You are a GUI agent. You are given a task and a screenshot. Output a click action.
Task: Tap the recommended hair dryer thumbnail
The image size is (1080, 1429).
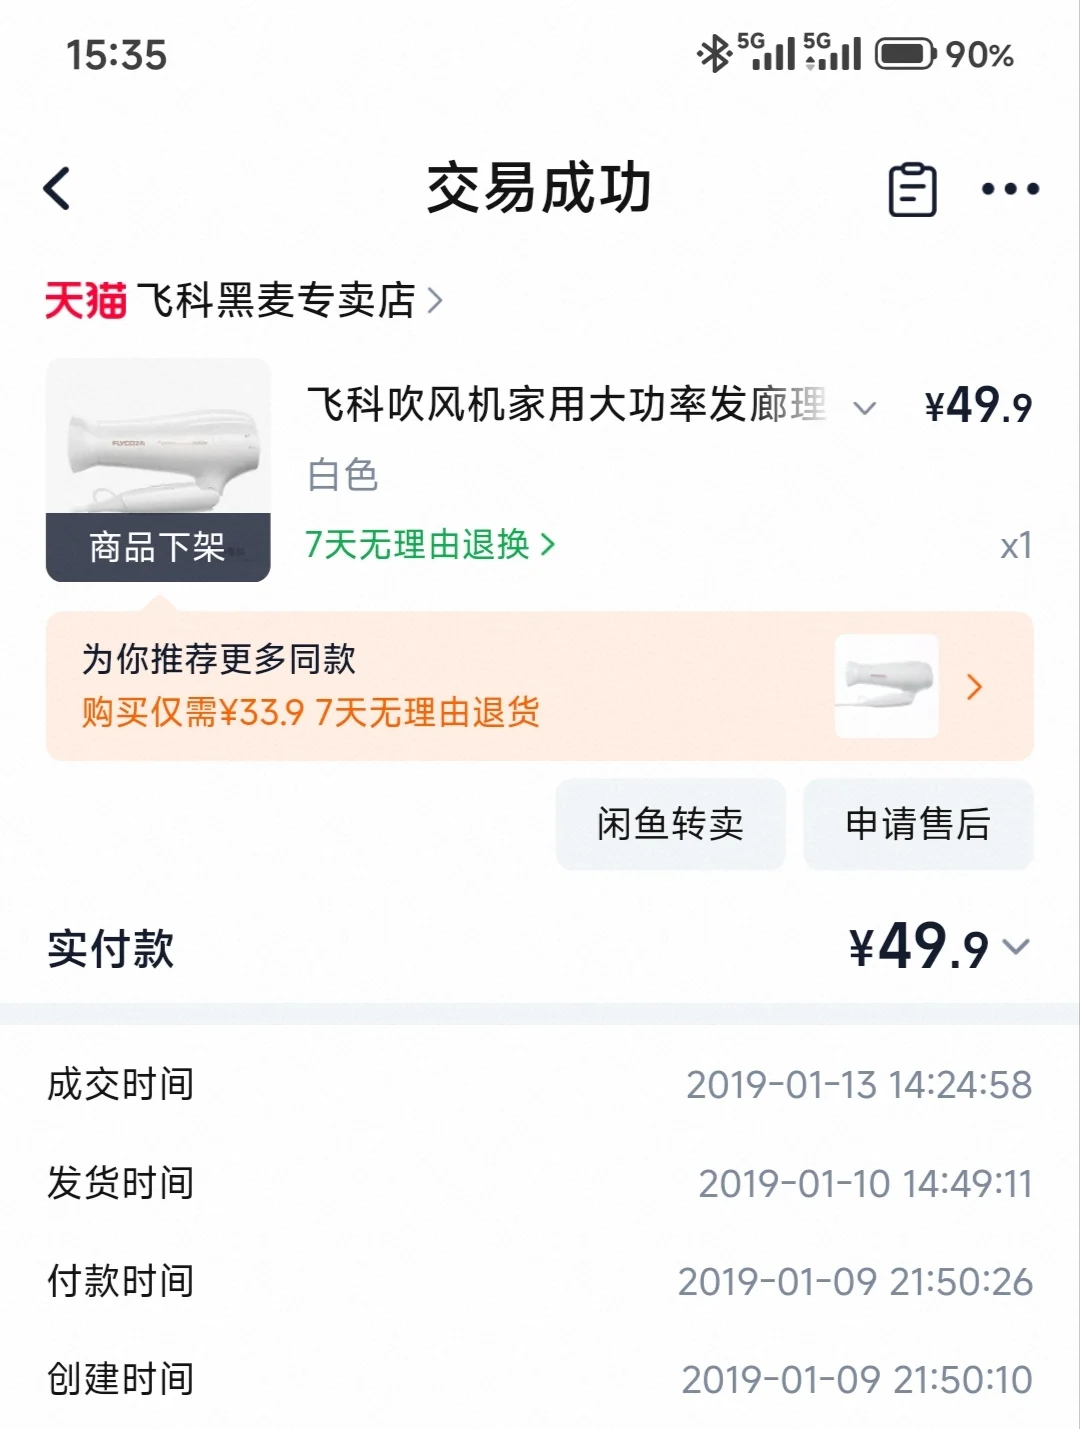tap(886, 686)
